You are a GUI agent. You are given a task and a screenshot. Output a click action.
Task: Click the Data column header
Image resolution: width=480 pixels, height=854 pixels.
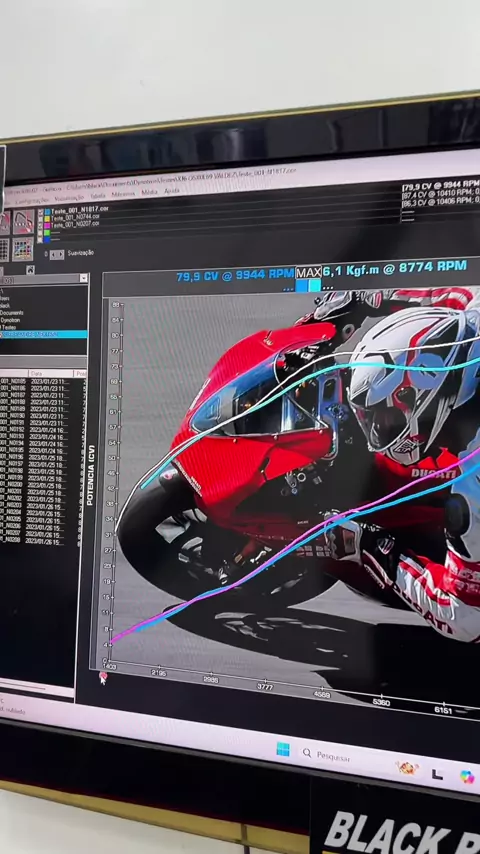point(51,374)
